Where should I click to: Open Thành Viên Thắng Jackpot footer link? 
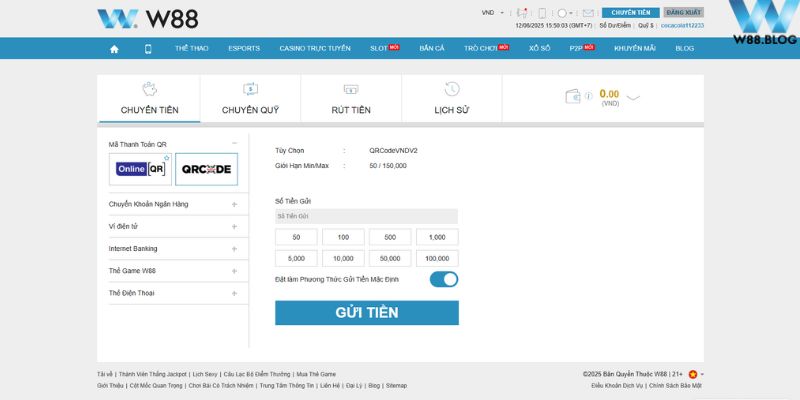153,374
